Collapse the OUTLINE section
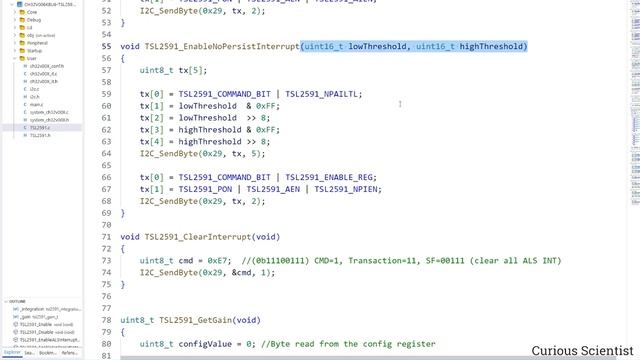 pos(6,301)
